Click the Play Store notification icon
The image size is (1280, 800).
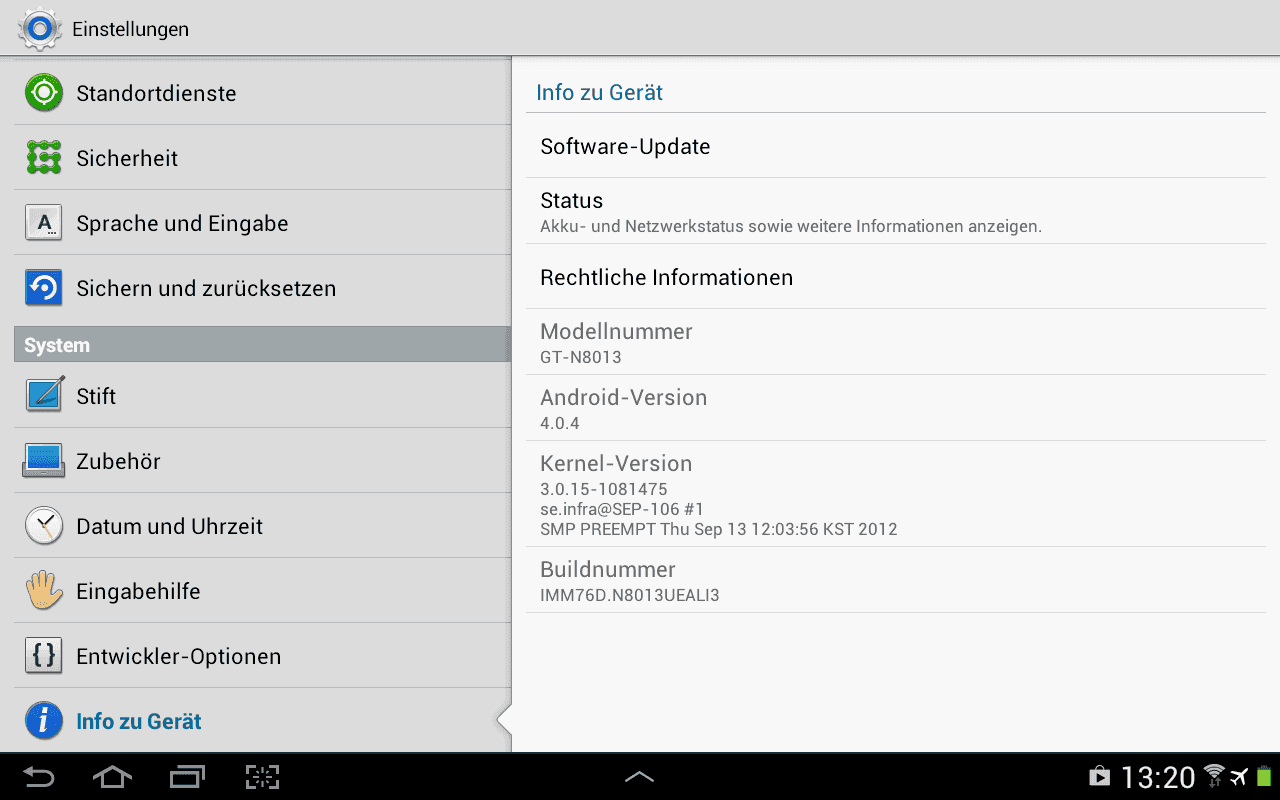1099,777
